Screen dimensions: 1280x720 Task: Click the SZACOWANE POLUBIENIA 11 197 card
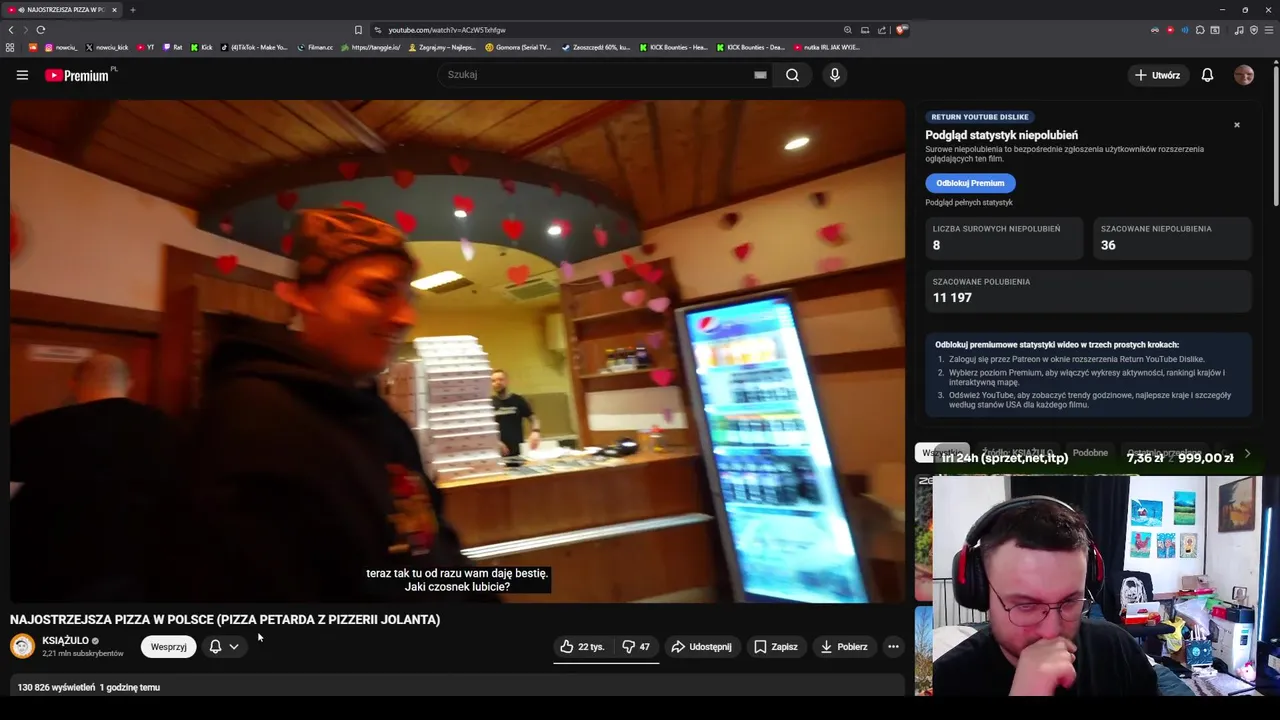1088,291
